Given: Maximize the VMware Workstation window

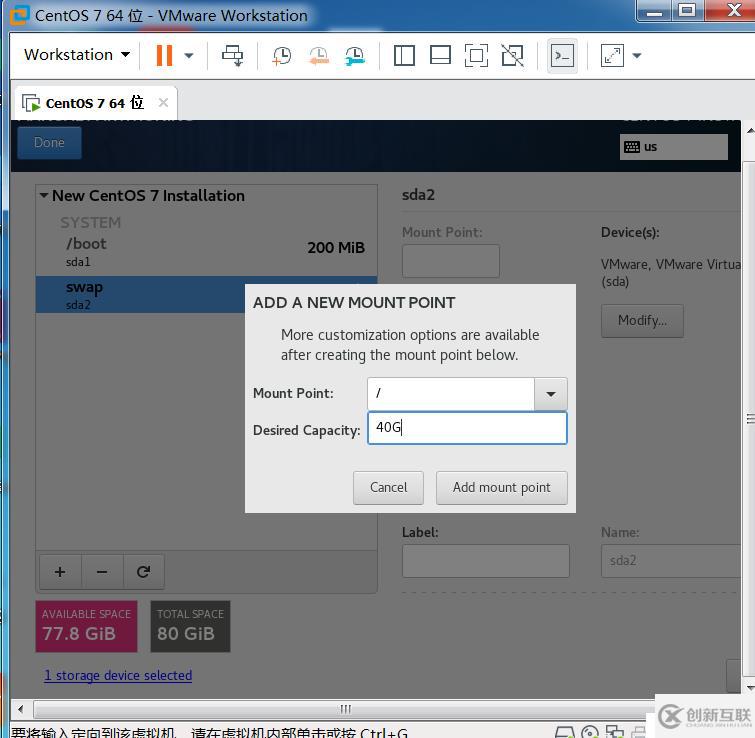Looking at the screenshot, I should tap(687, 10).
